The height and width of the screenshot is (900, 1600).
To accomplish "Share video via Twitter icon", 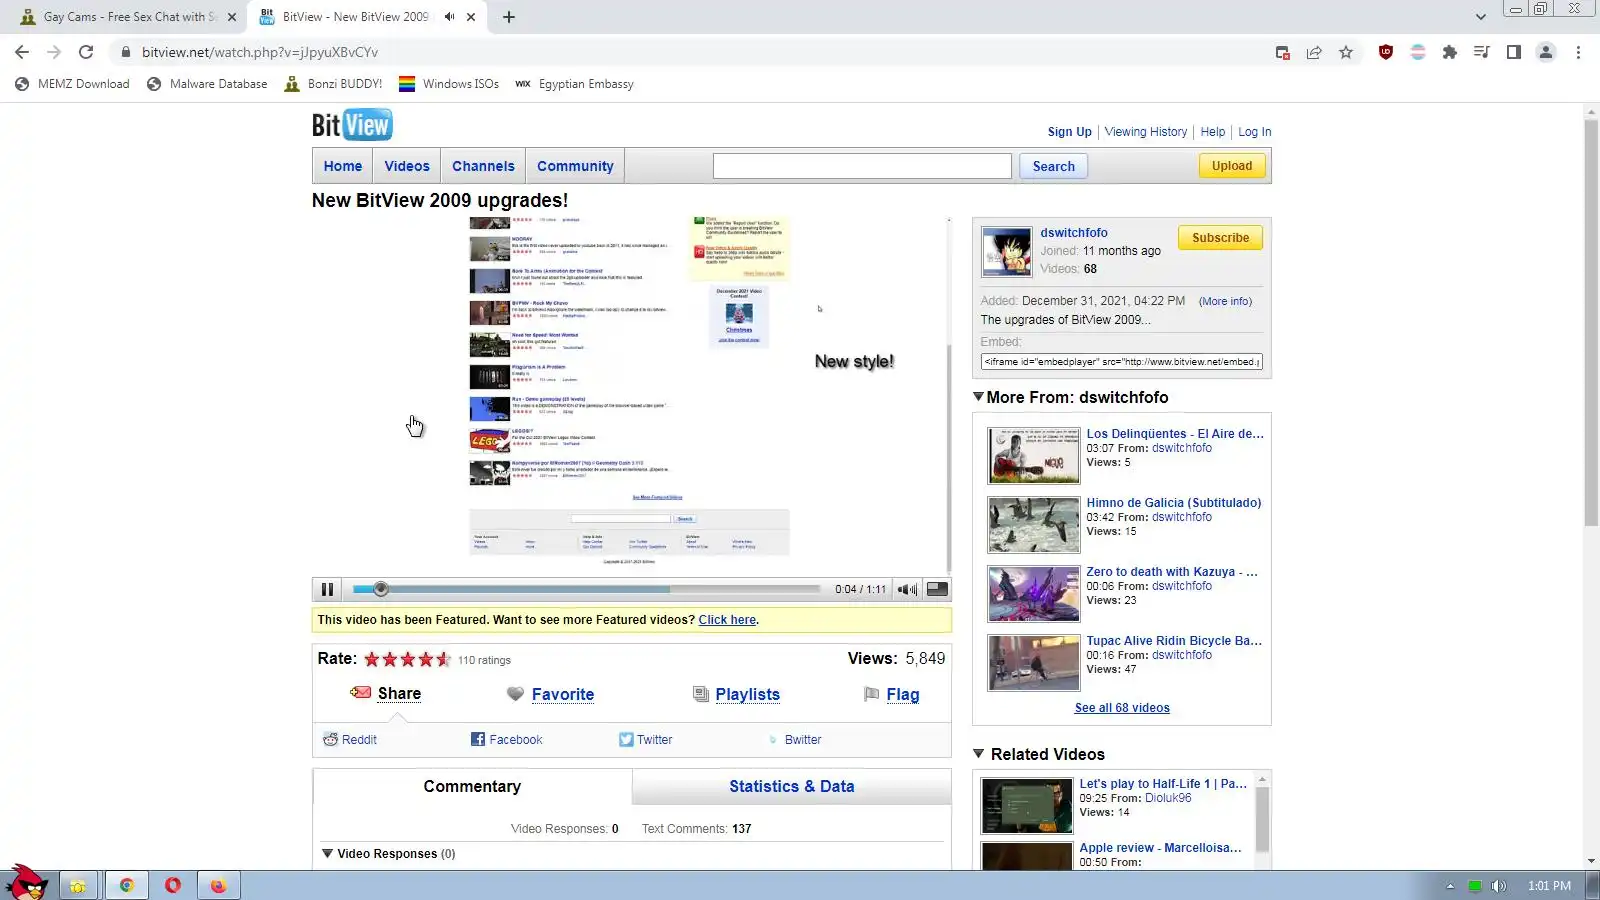I will (626, 740).
